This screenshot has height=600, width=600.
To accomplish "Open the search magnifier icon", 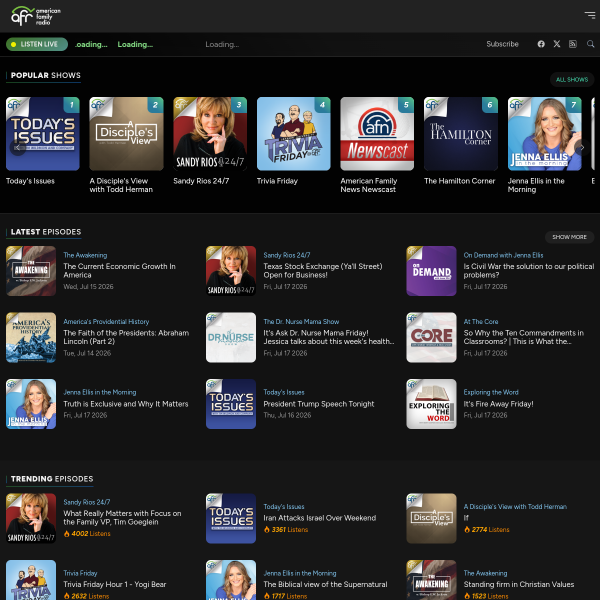I will tap(590, 44).
